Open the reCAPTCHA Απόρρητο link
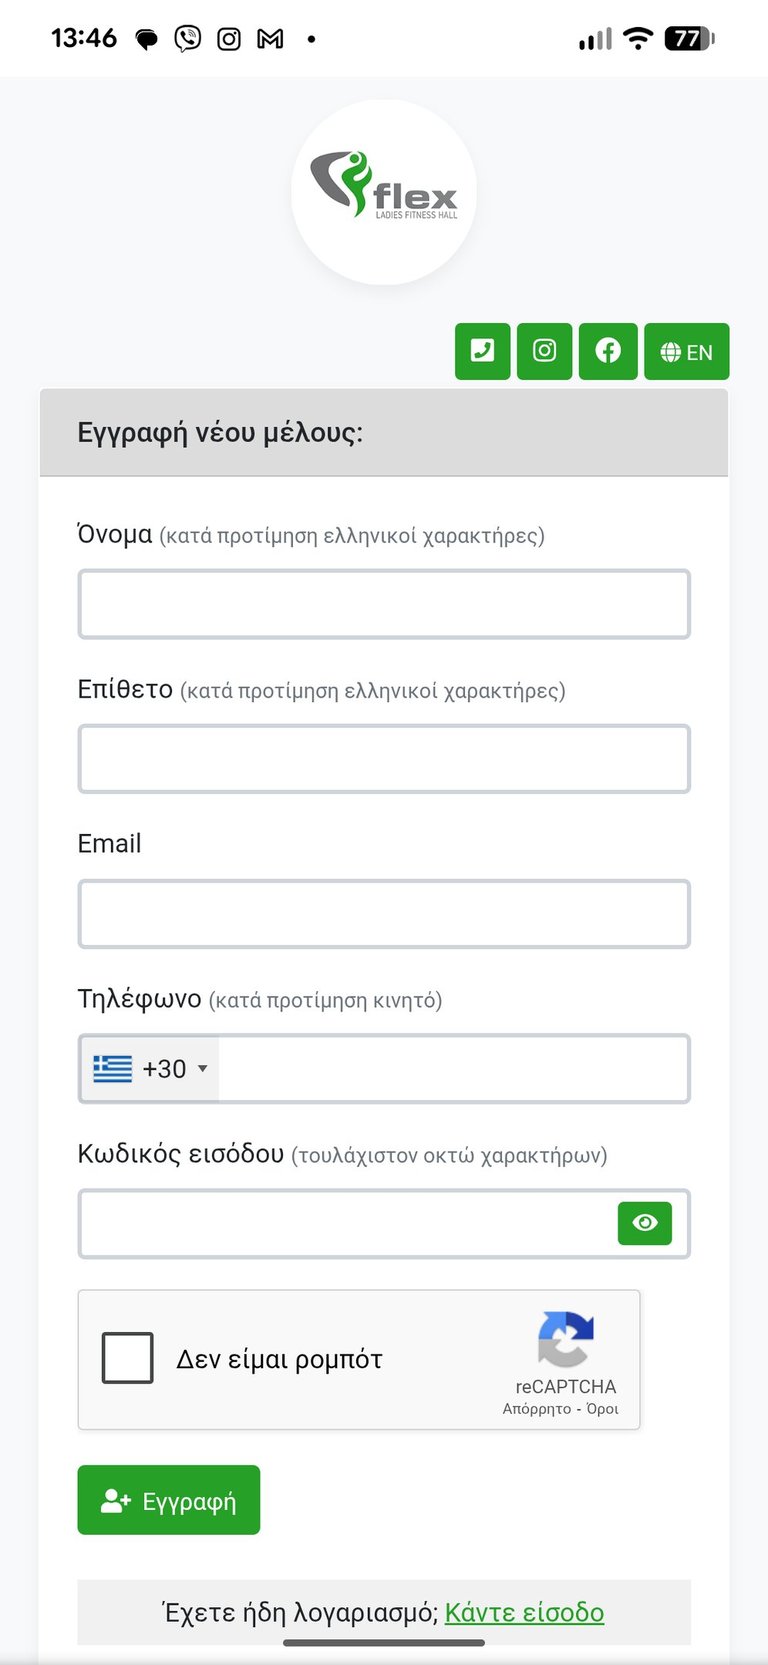768x1665 pixels. [537, 1409]
